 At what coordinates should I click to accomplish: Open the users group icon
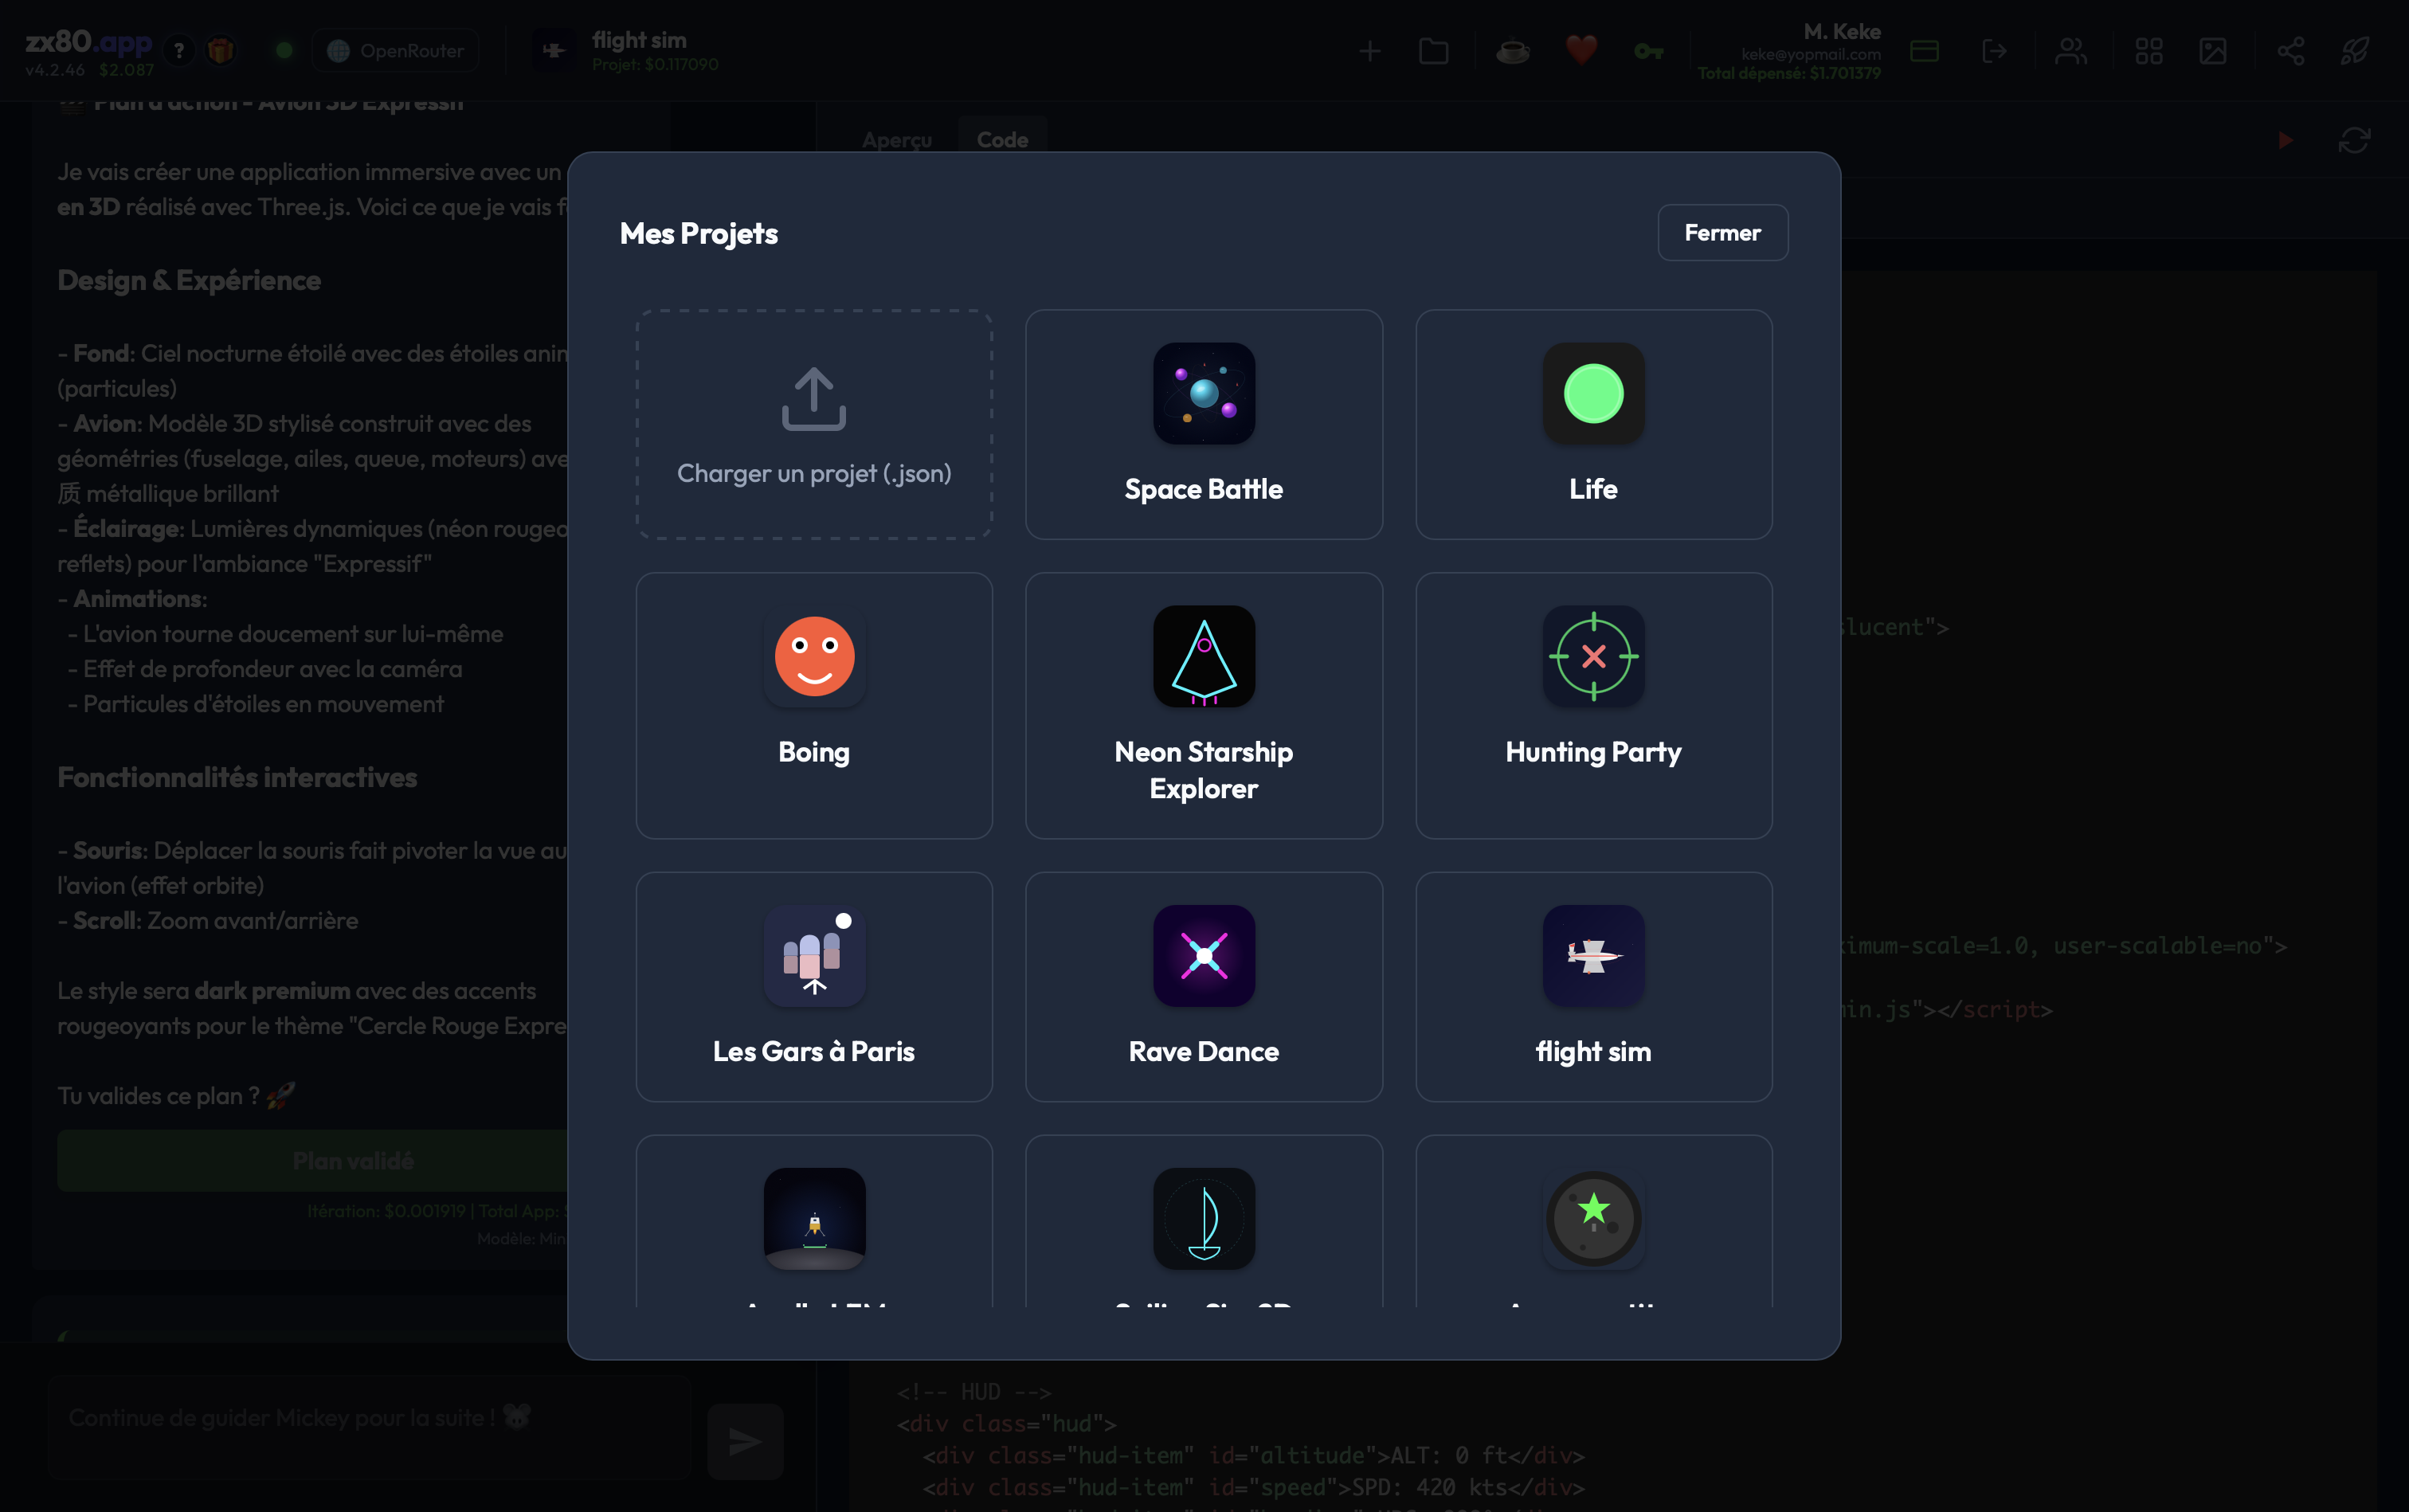pos(2071,51)
